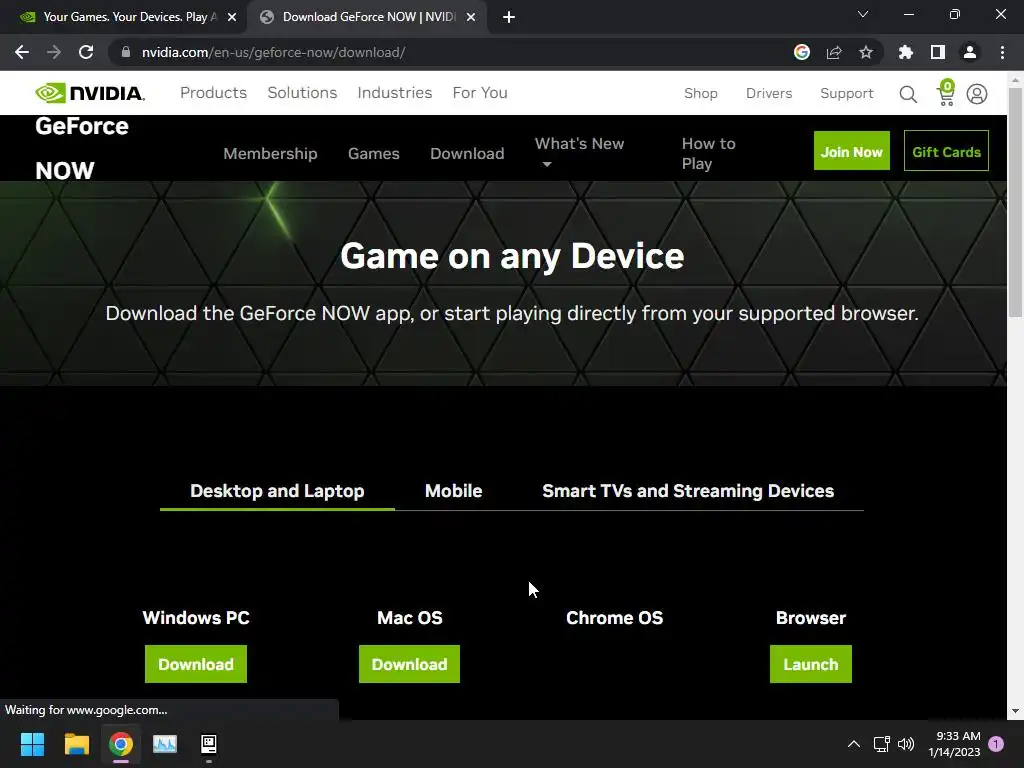
Task: Open volume control tray icon
Action: [906, 744]
